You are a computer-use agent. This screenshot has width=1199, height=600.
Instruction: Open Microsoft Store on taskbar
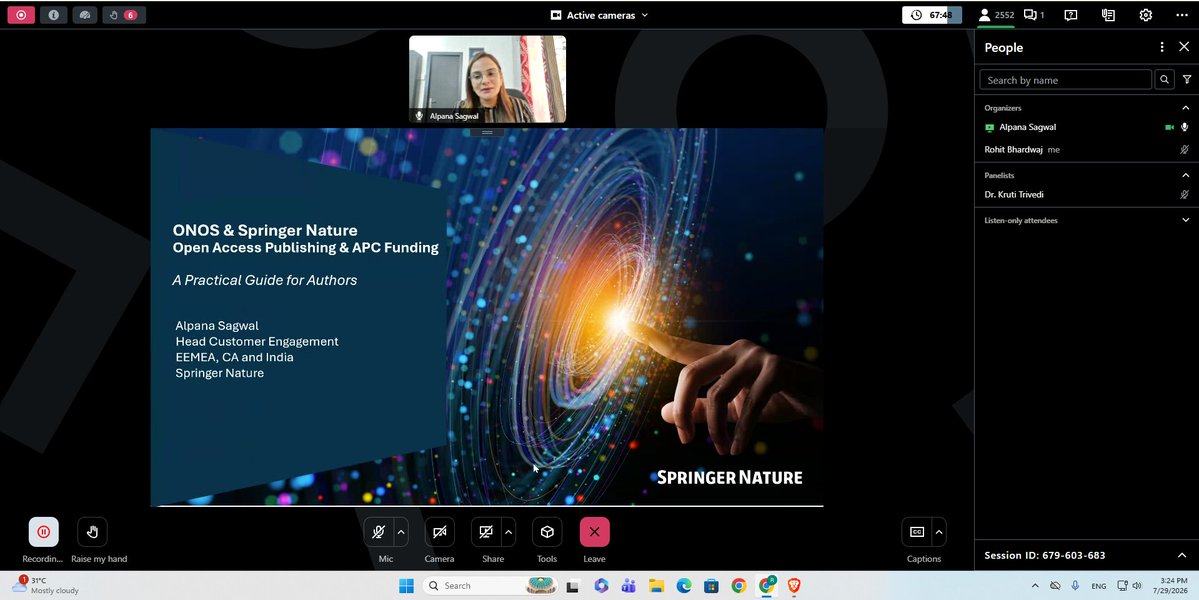pos(711,586)
